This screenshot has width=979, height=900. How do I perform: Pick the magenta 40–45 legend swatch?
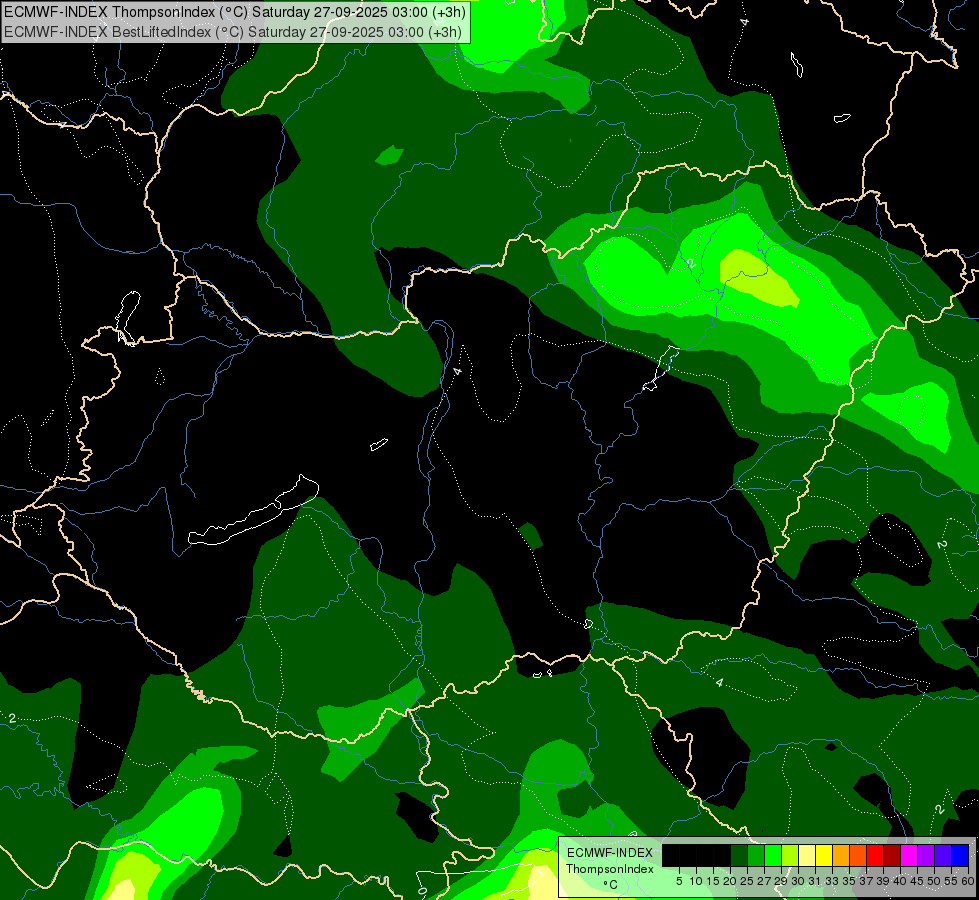click(909, 855)
